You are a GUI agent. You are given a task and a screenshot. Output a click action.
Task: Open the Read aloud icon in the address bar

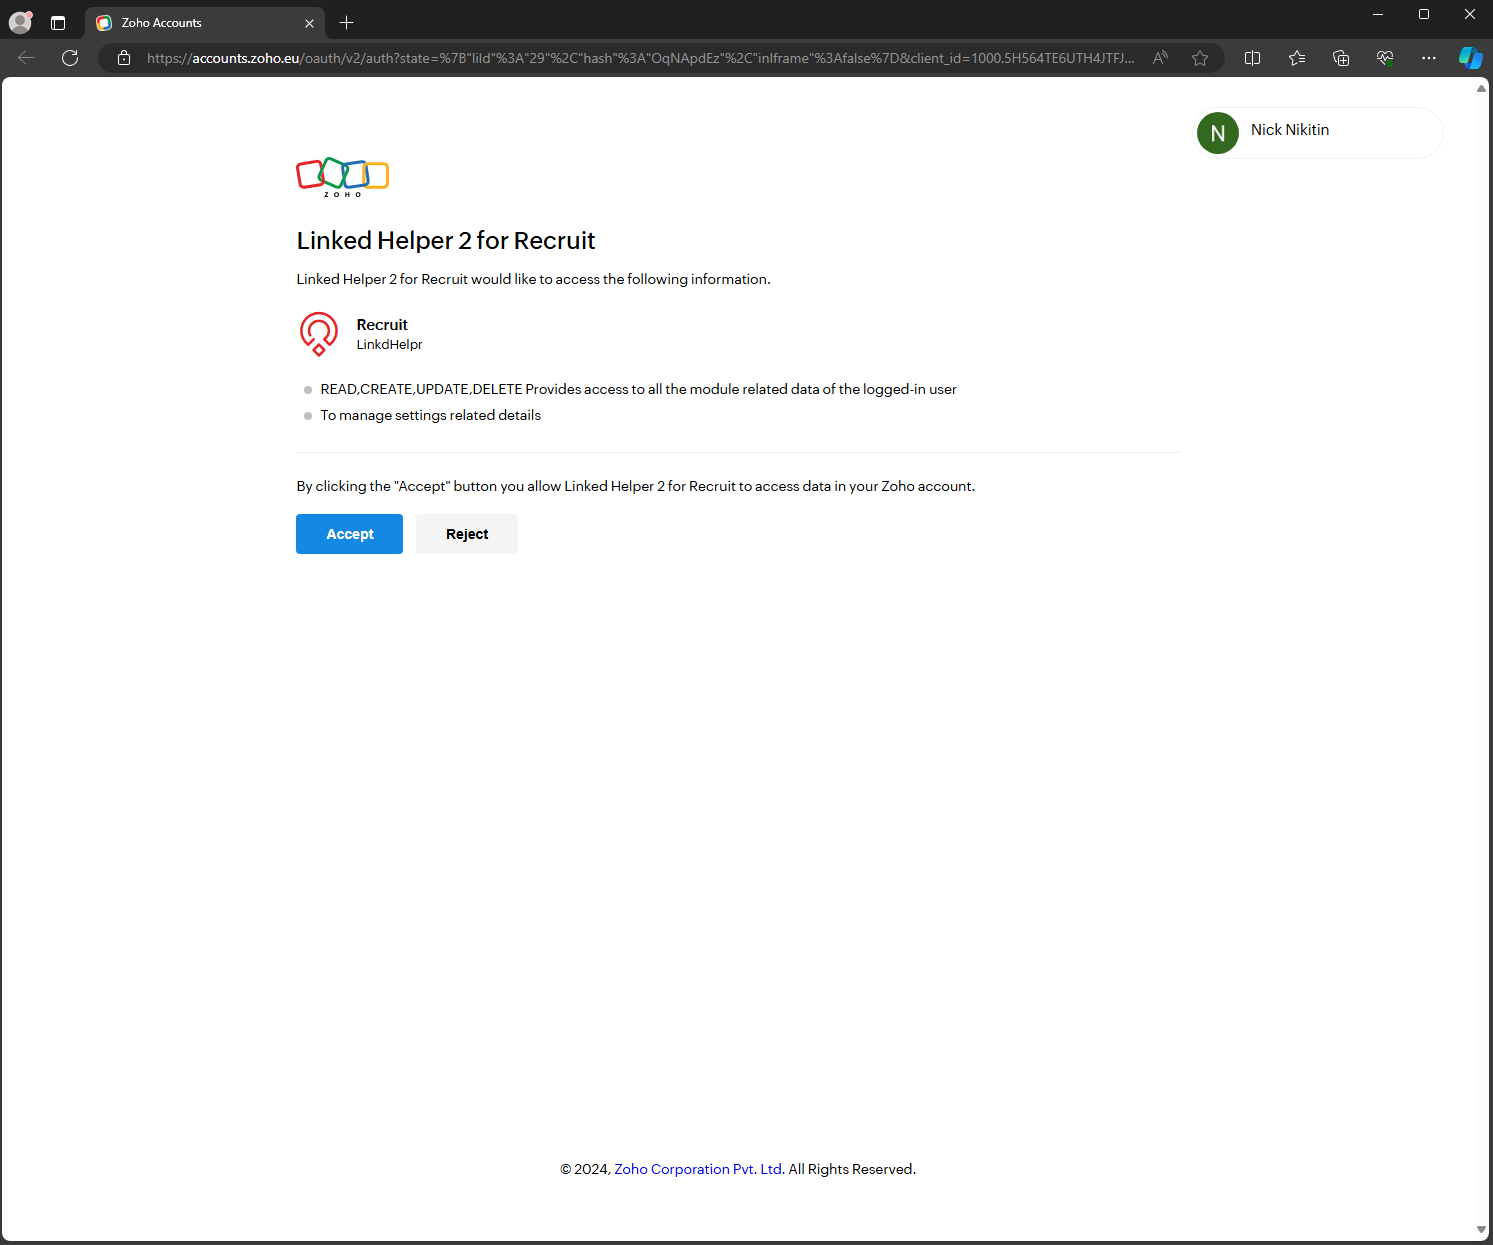(1160, 58)
